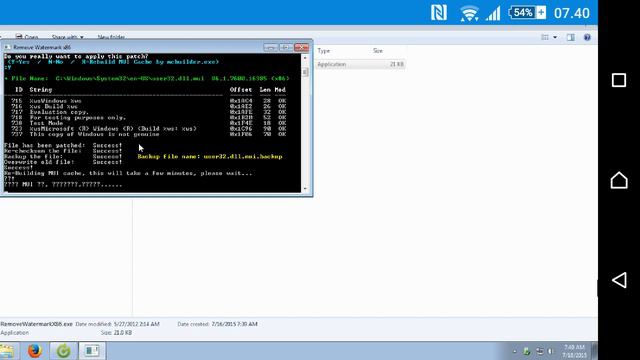
Task: Click the network tray icon
Action: pos(540,351)
